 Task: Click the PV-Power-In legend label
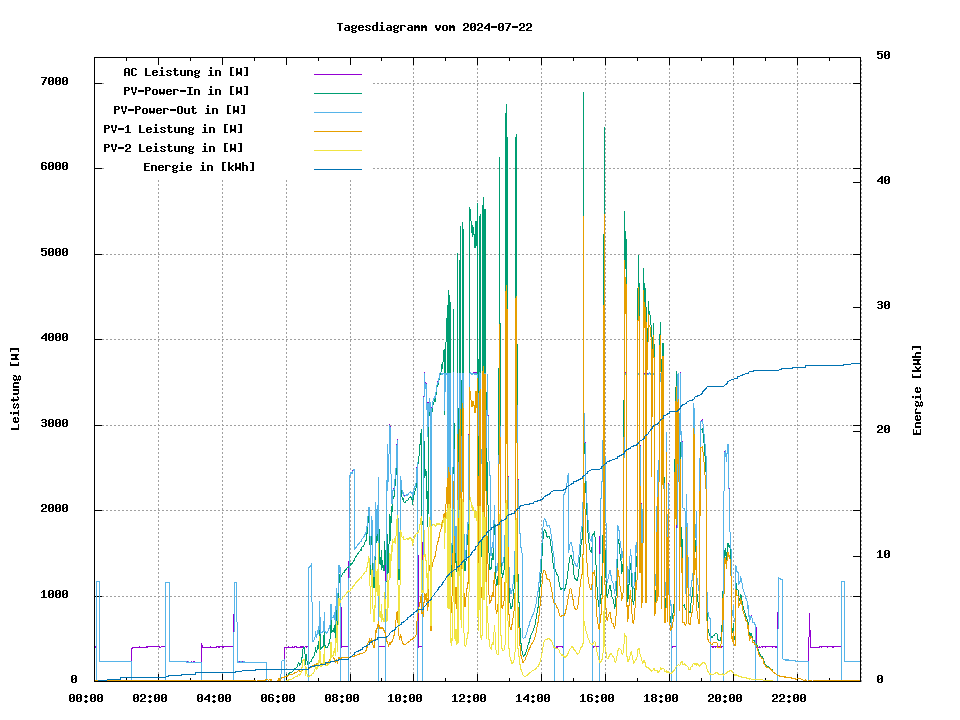(x=193, y=91)
